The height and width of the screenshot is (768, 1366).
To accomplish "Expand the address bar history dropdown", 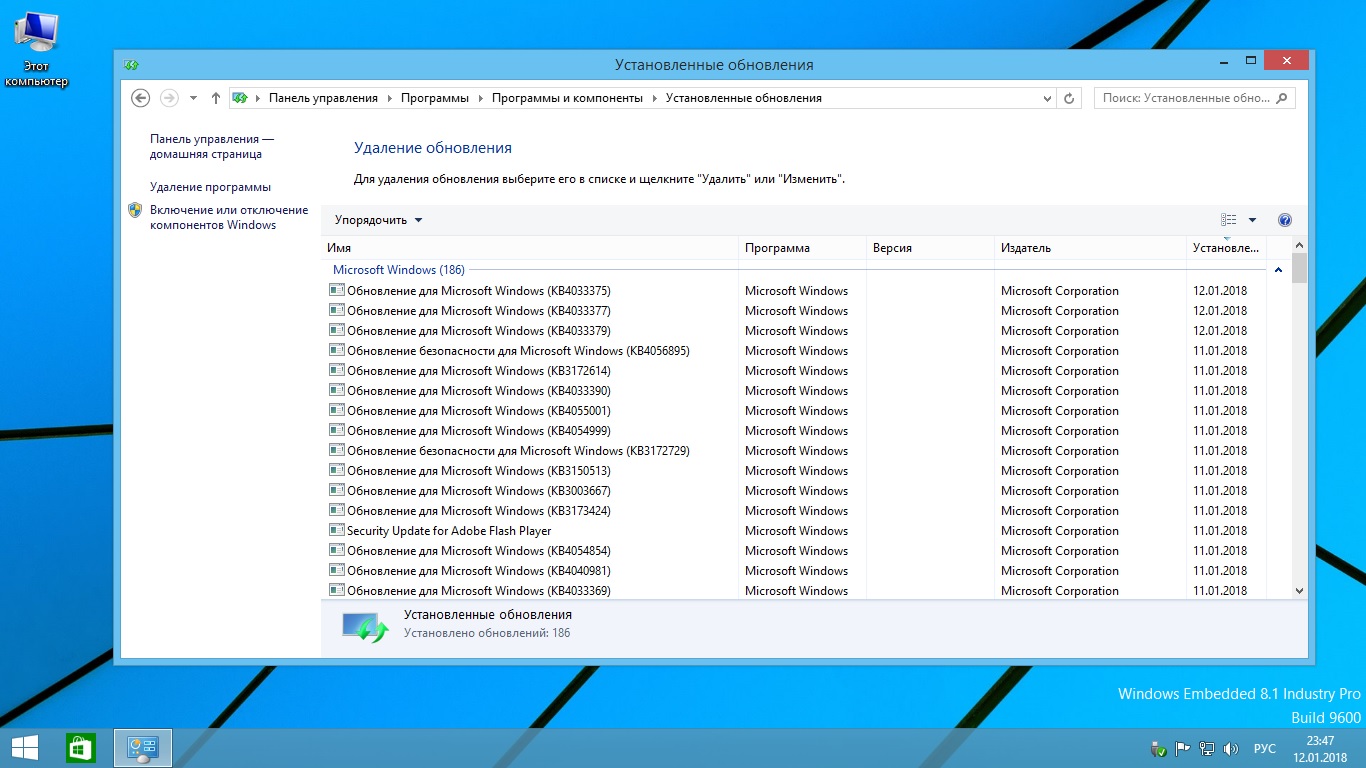I will (x=1047, y=98).
